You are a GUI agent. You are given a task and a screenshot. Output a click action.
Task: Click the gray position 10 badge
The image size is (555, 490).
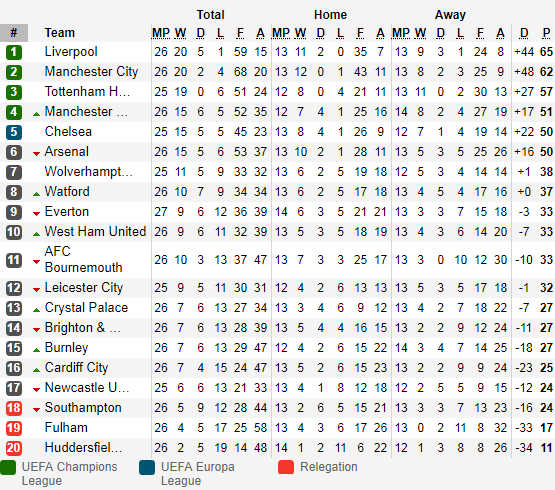click(14, 232)
